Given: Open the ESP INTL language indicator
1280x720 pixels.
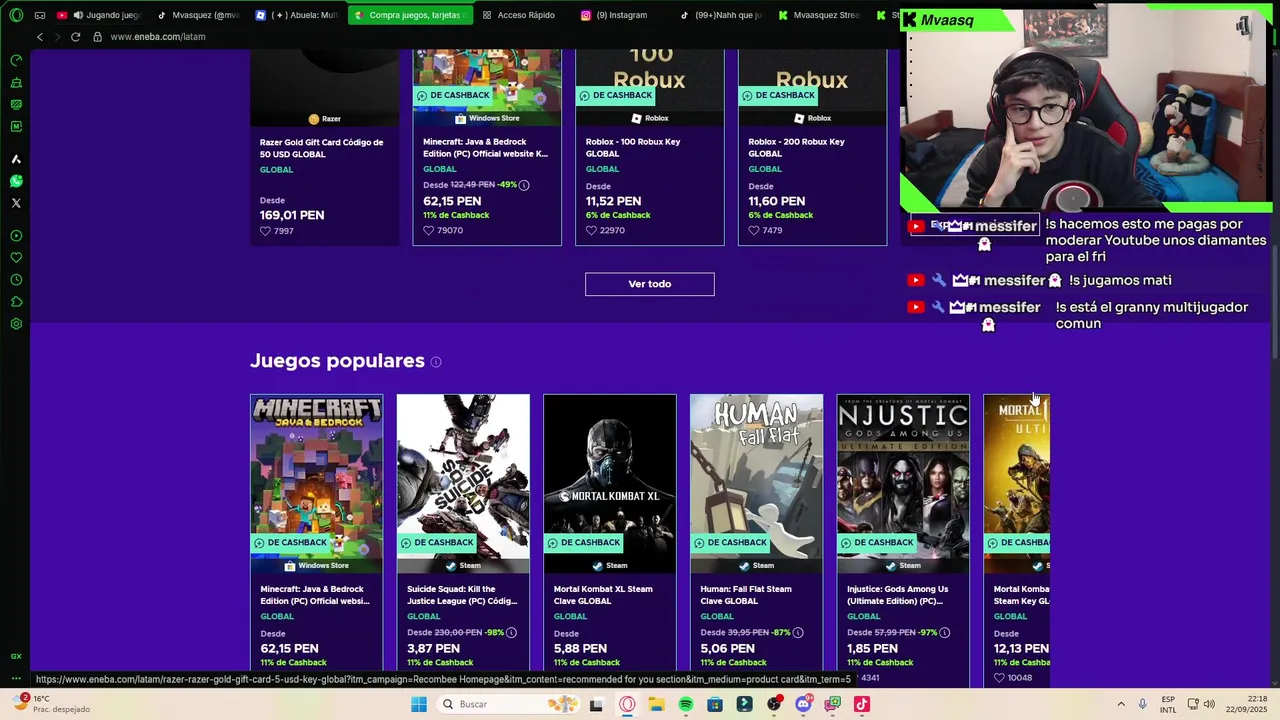Looking at the screenshot, I should pyautogui.click(x=1168, y=704).
